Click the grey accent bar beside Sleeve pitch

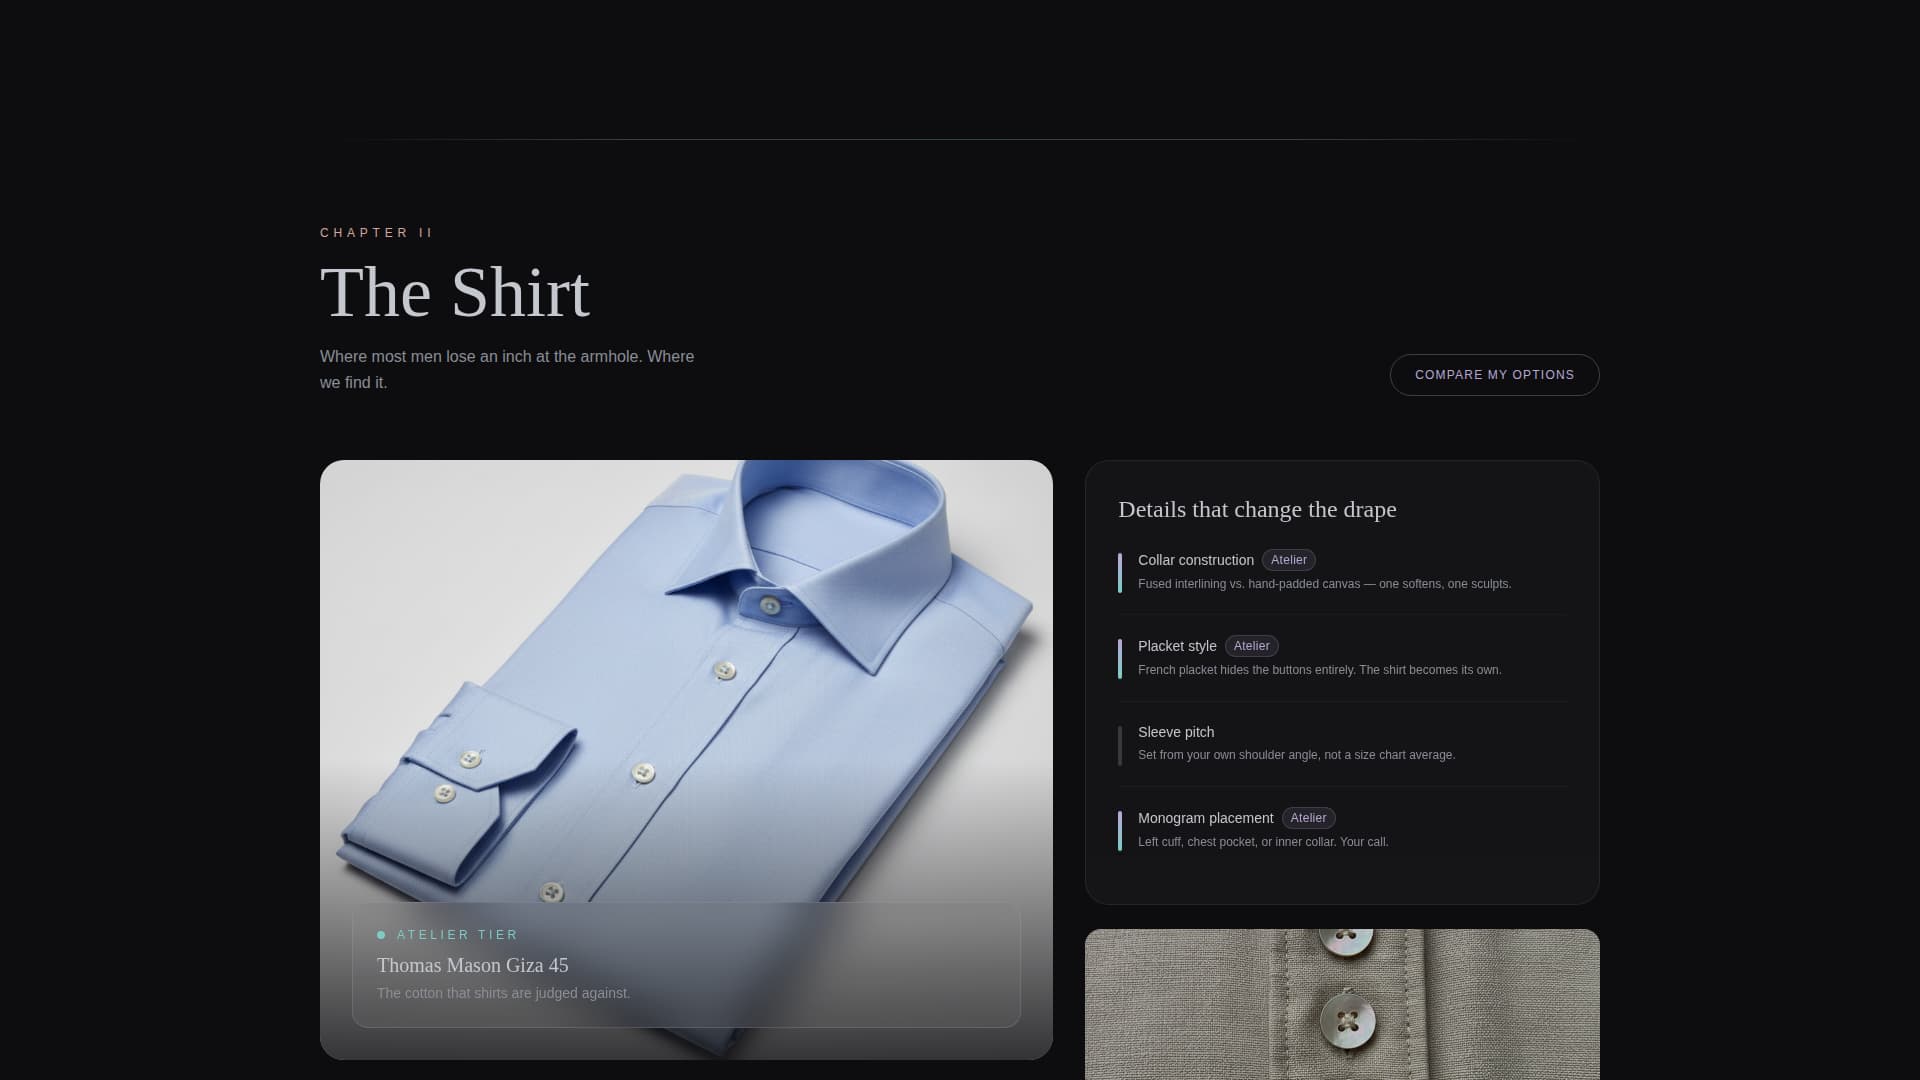click(1120, 746)
